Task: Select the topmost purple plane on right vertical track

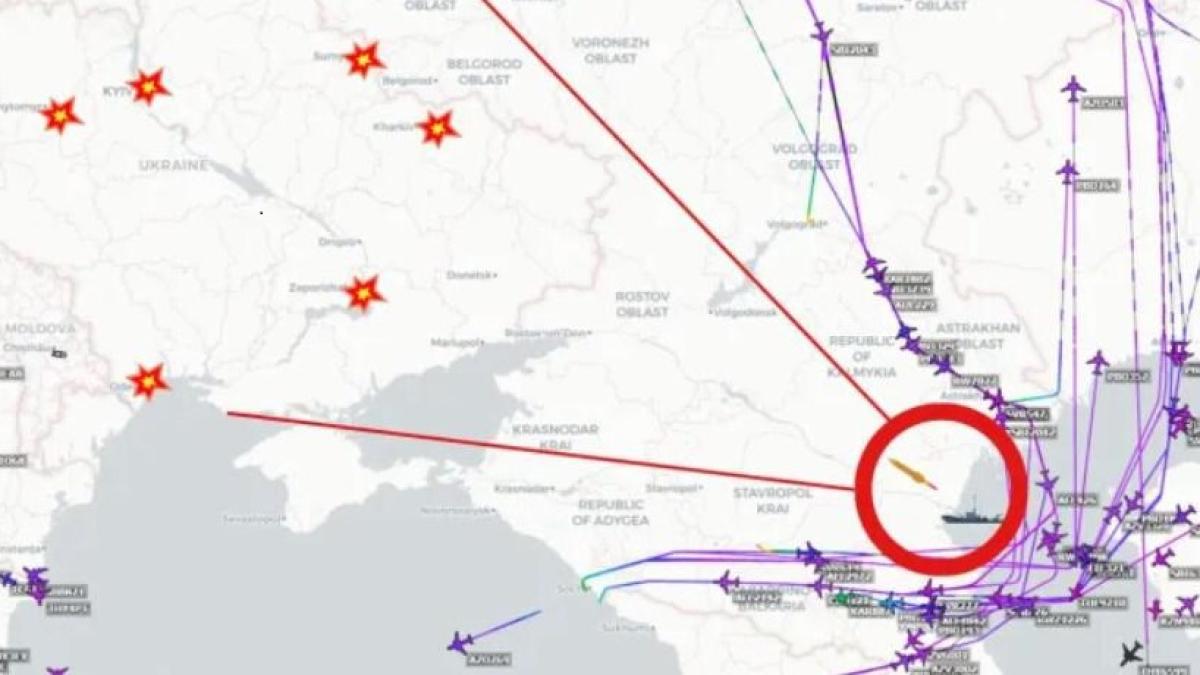Action: coord(1073,88)
